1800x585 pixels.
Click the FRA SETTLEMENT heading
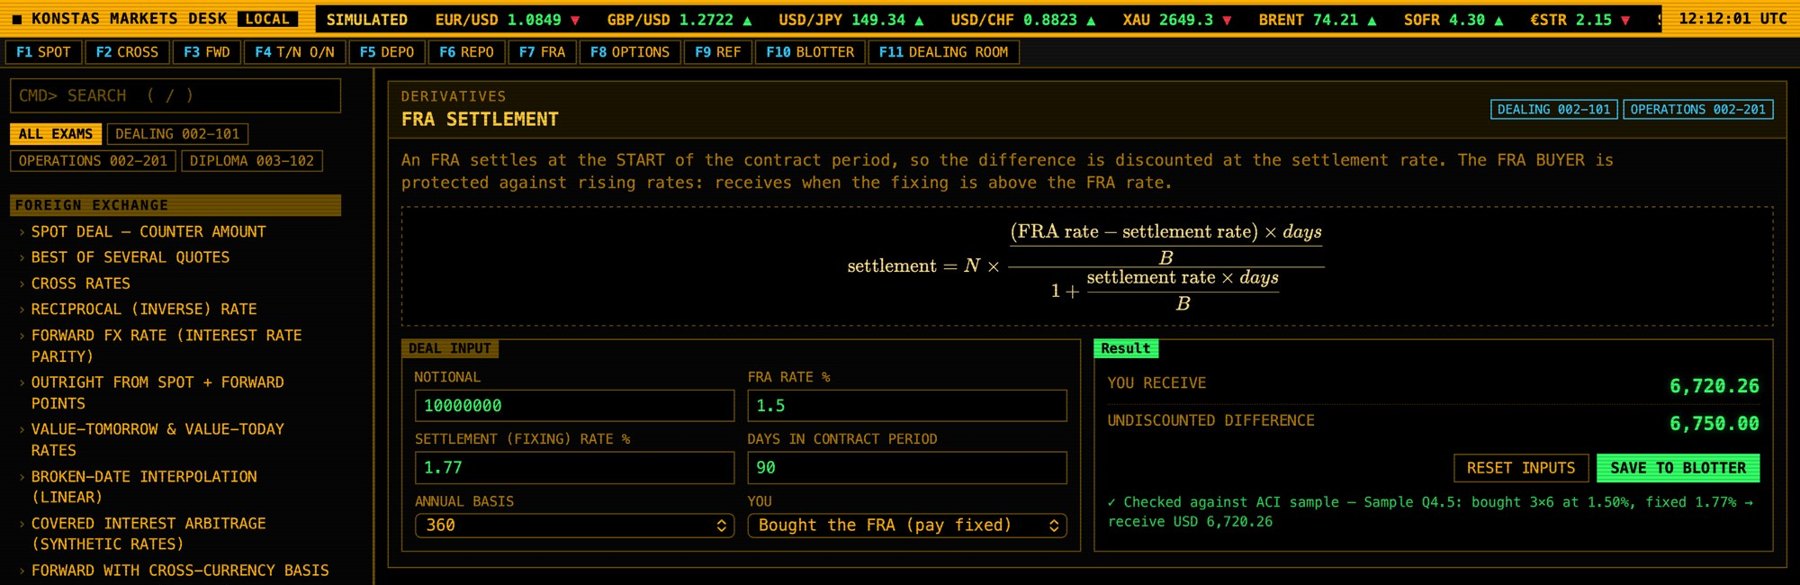pos(480,120)
